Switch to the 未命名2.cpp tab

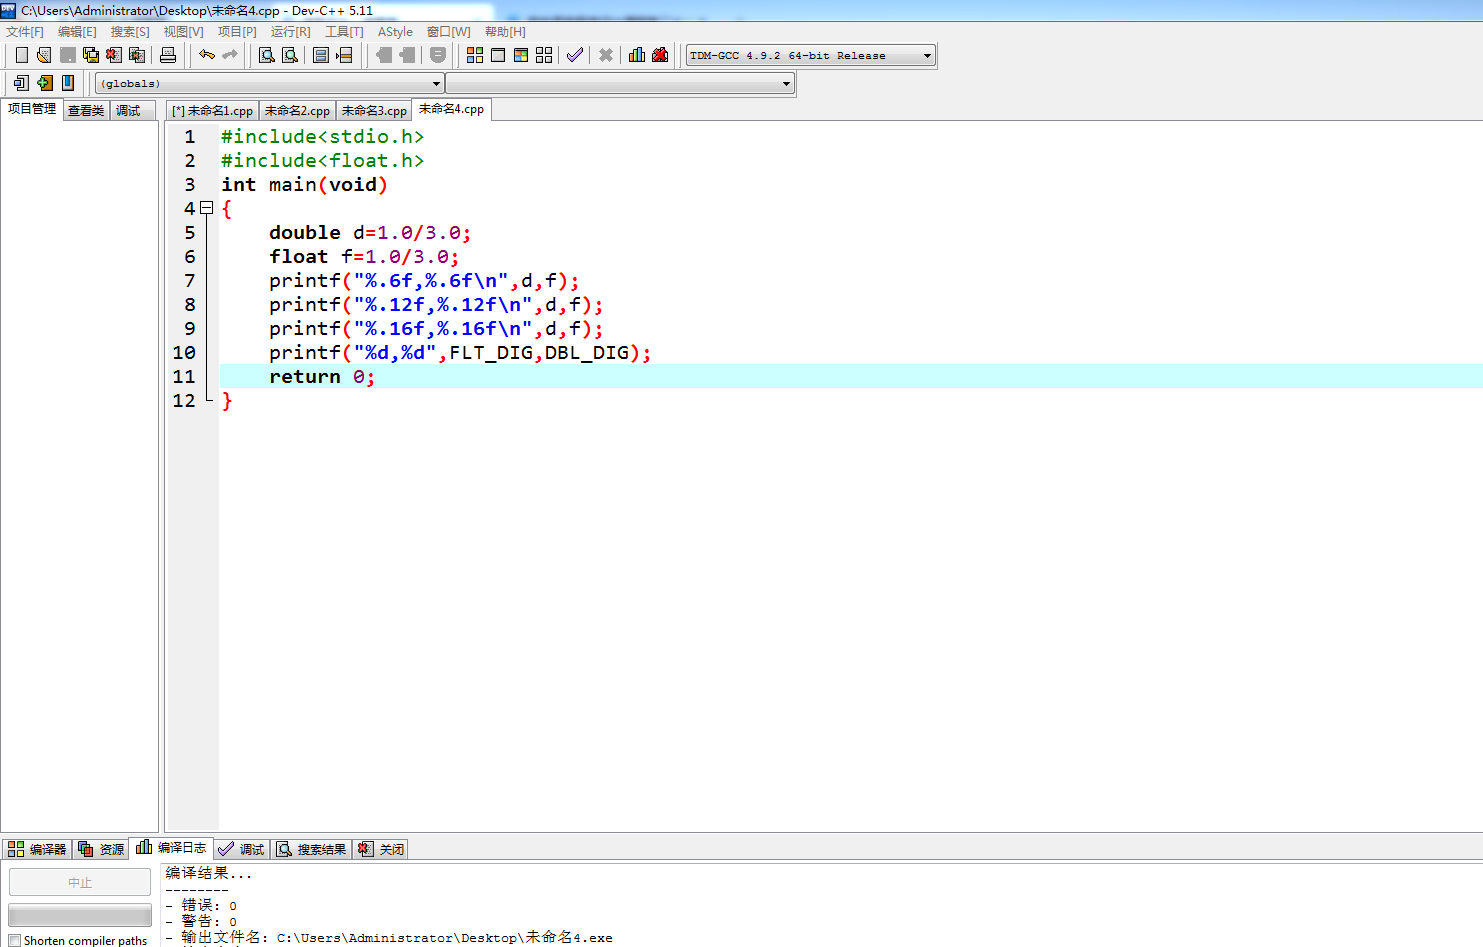point(297,111)
